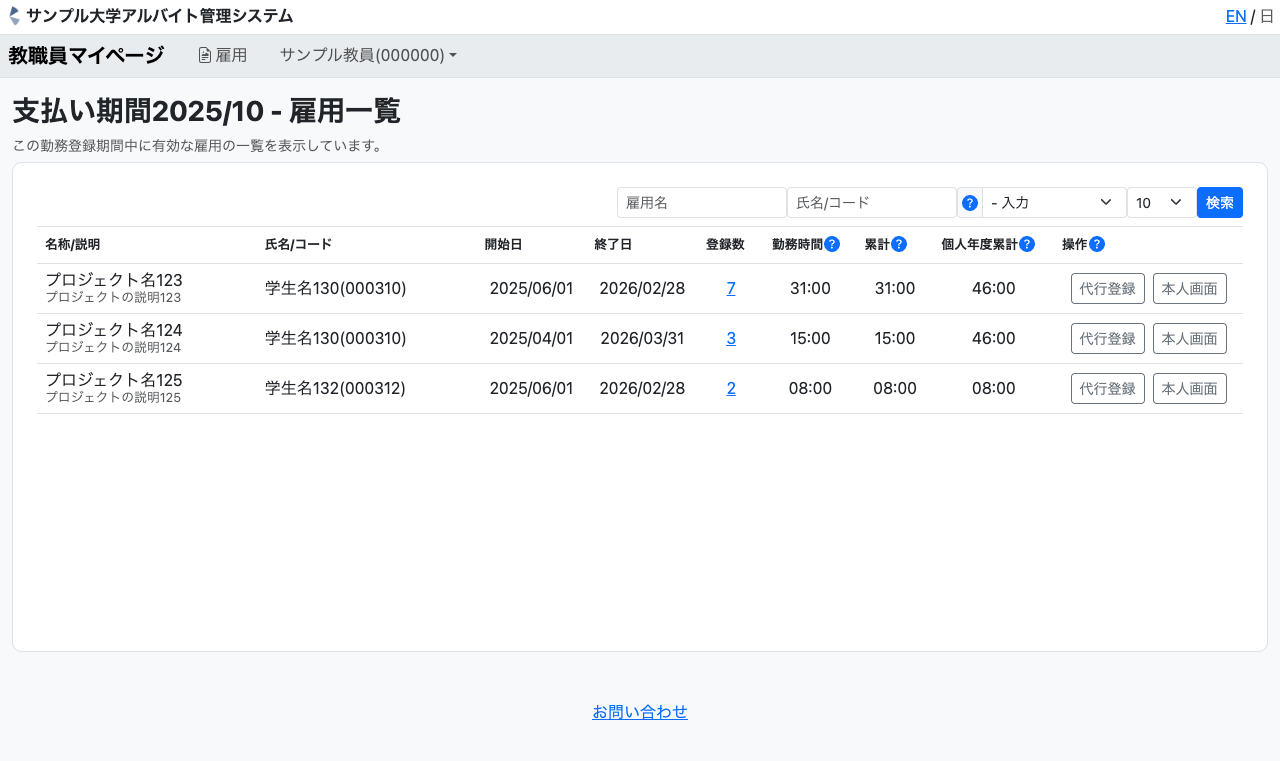Open the お問い合わせ contact link

tap(640, 712)
